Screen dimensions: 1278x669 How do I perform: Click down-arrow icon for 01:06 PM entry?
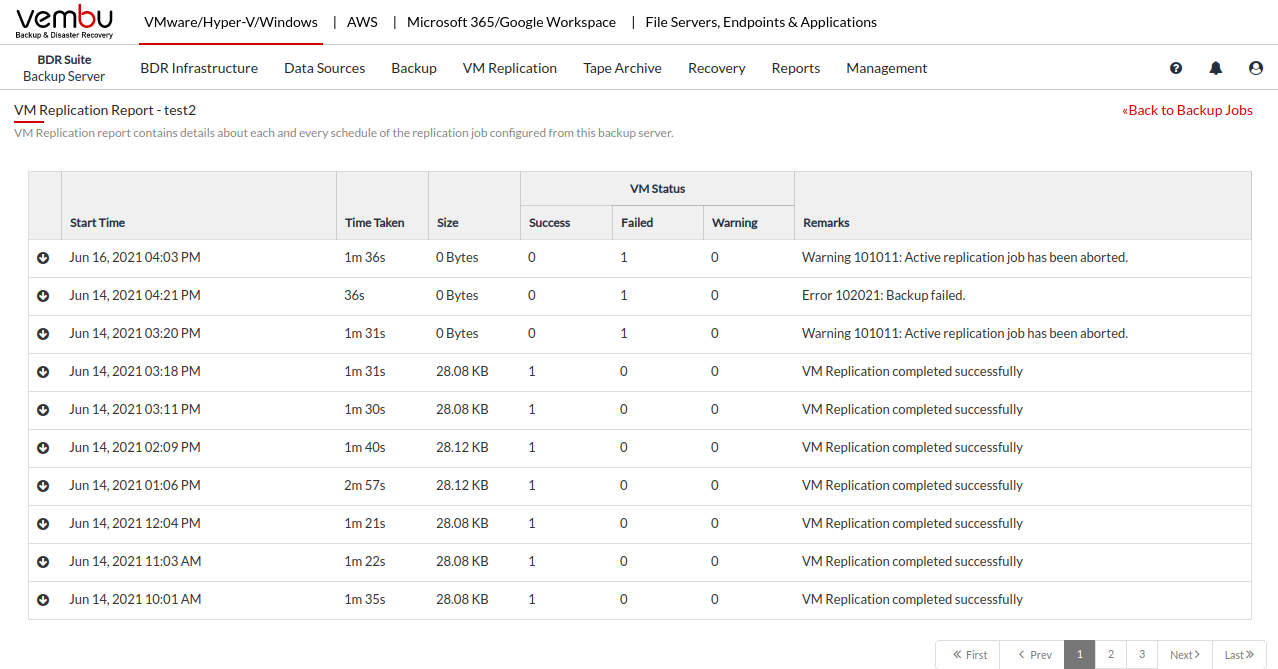coord(43,486)
